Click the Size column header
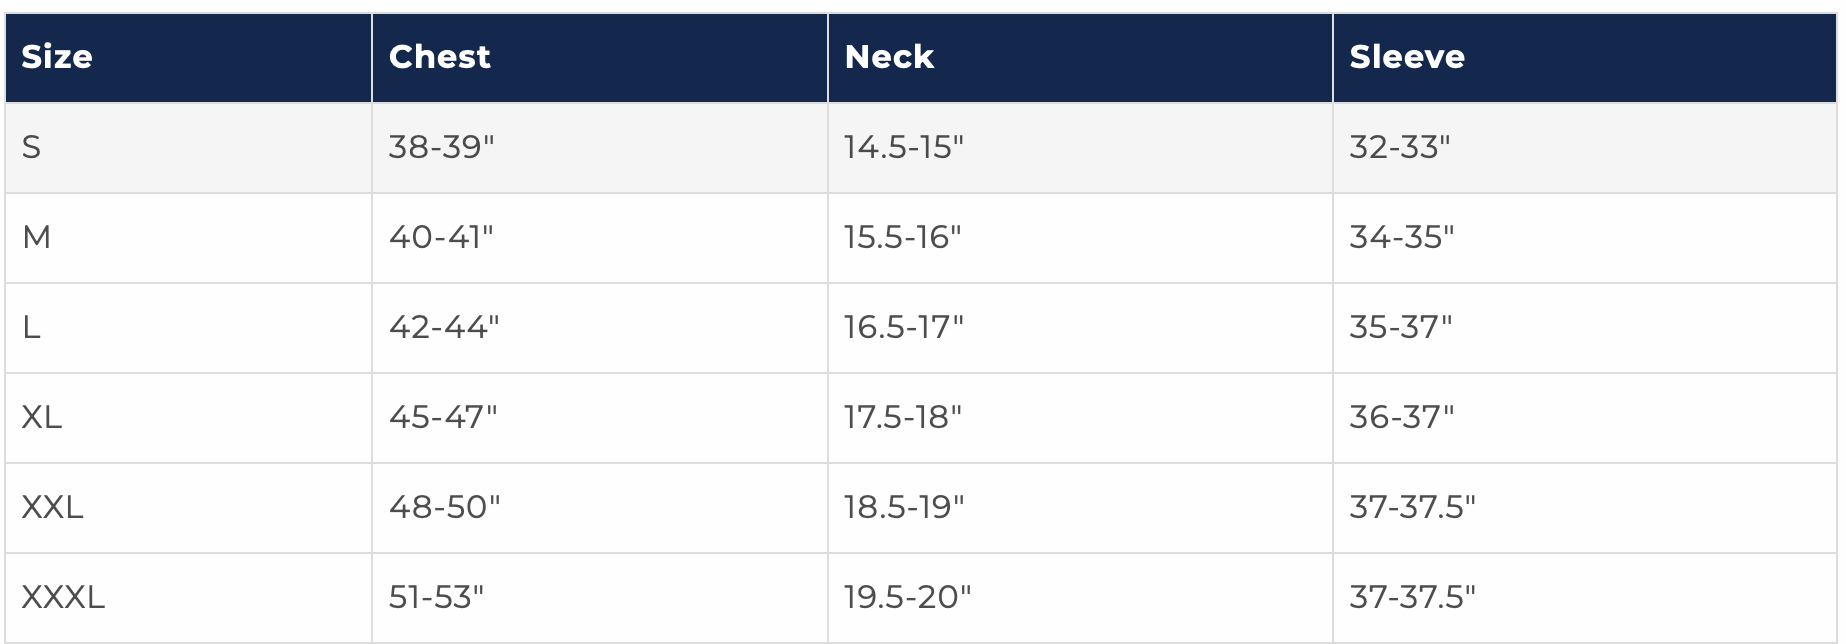Viewport: 1846px width, 644px height. (x=57, y=57)
